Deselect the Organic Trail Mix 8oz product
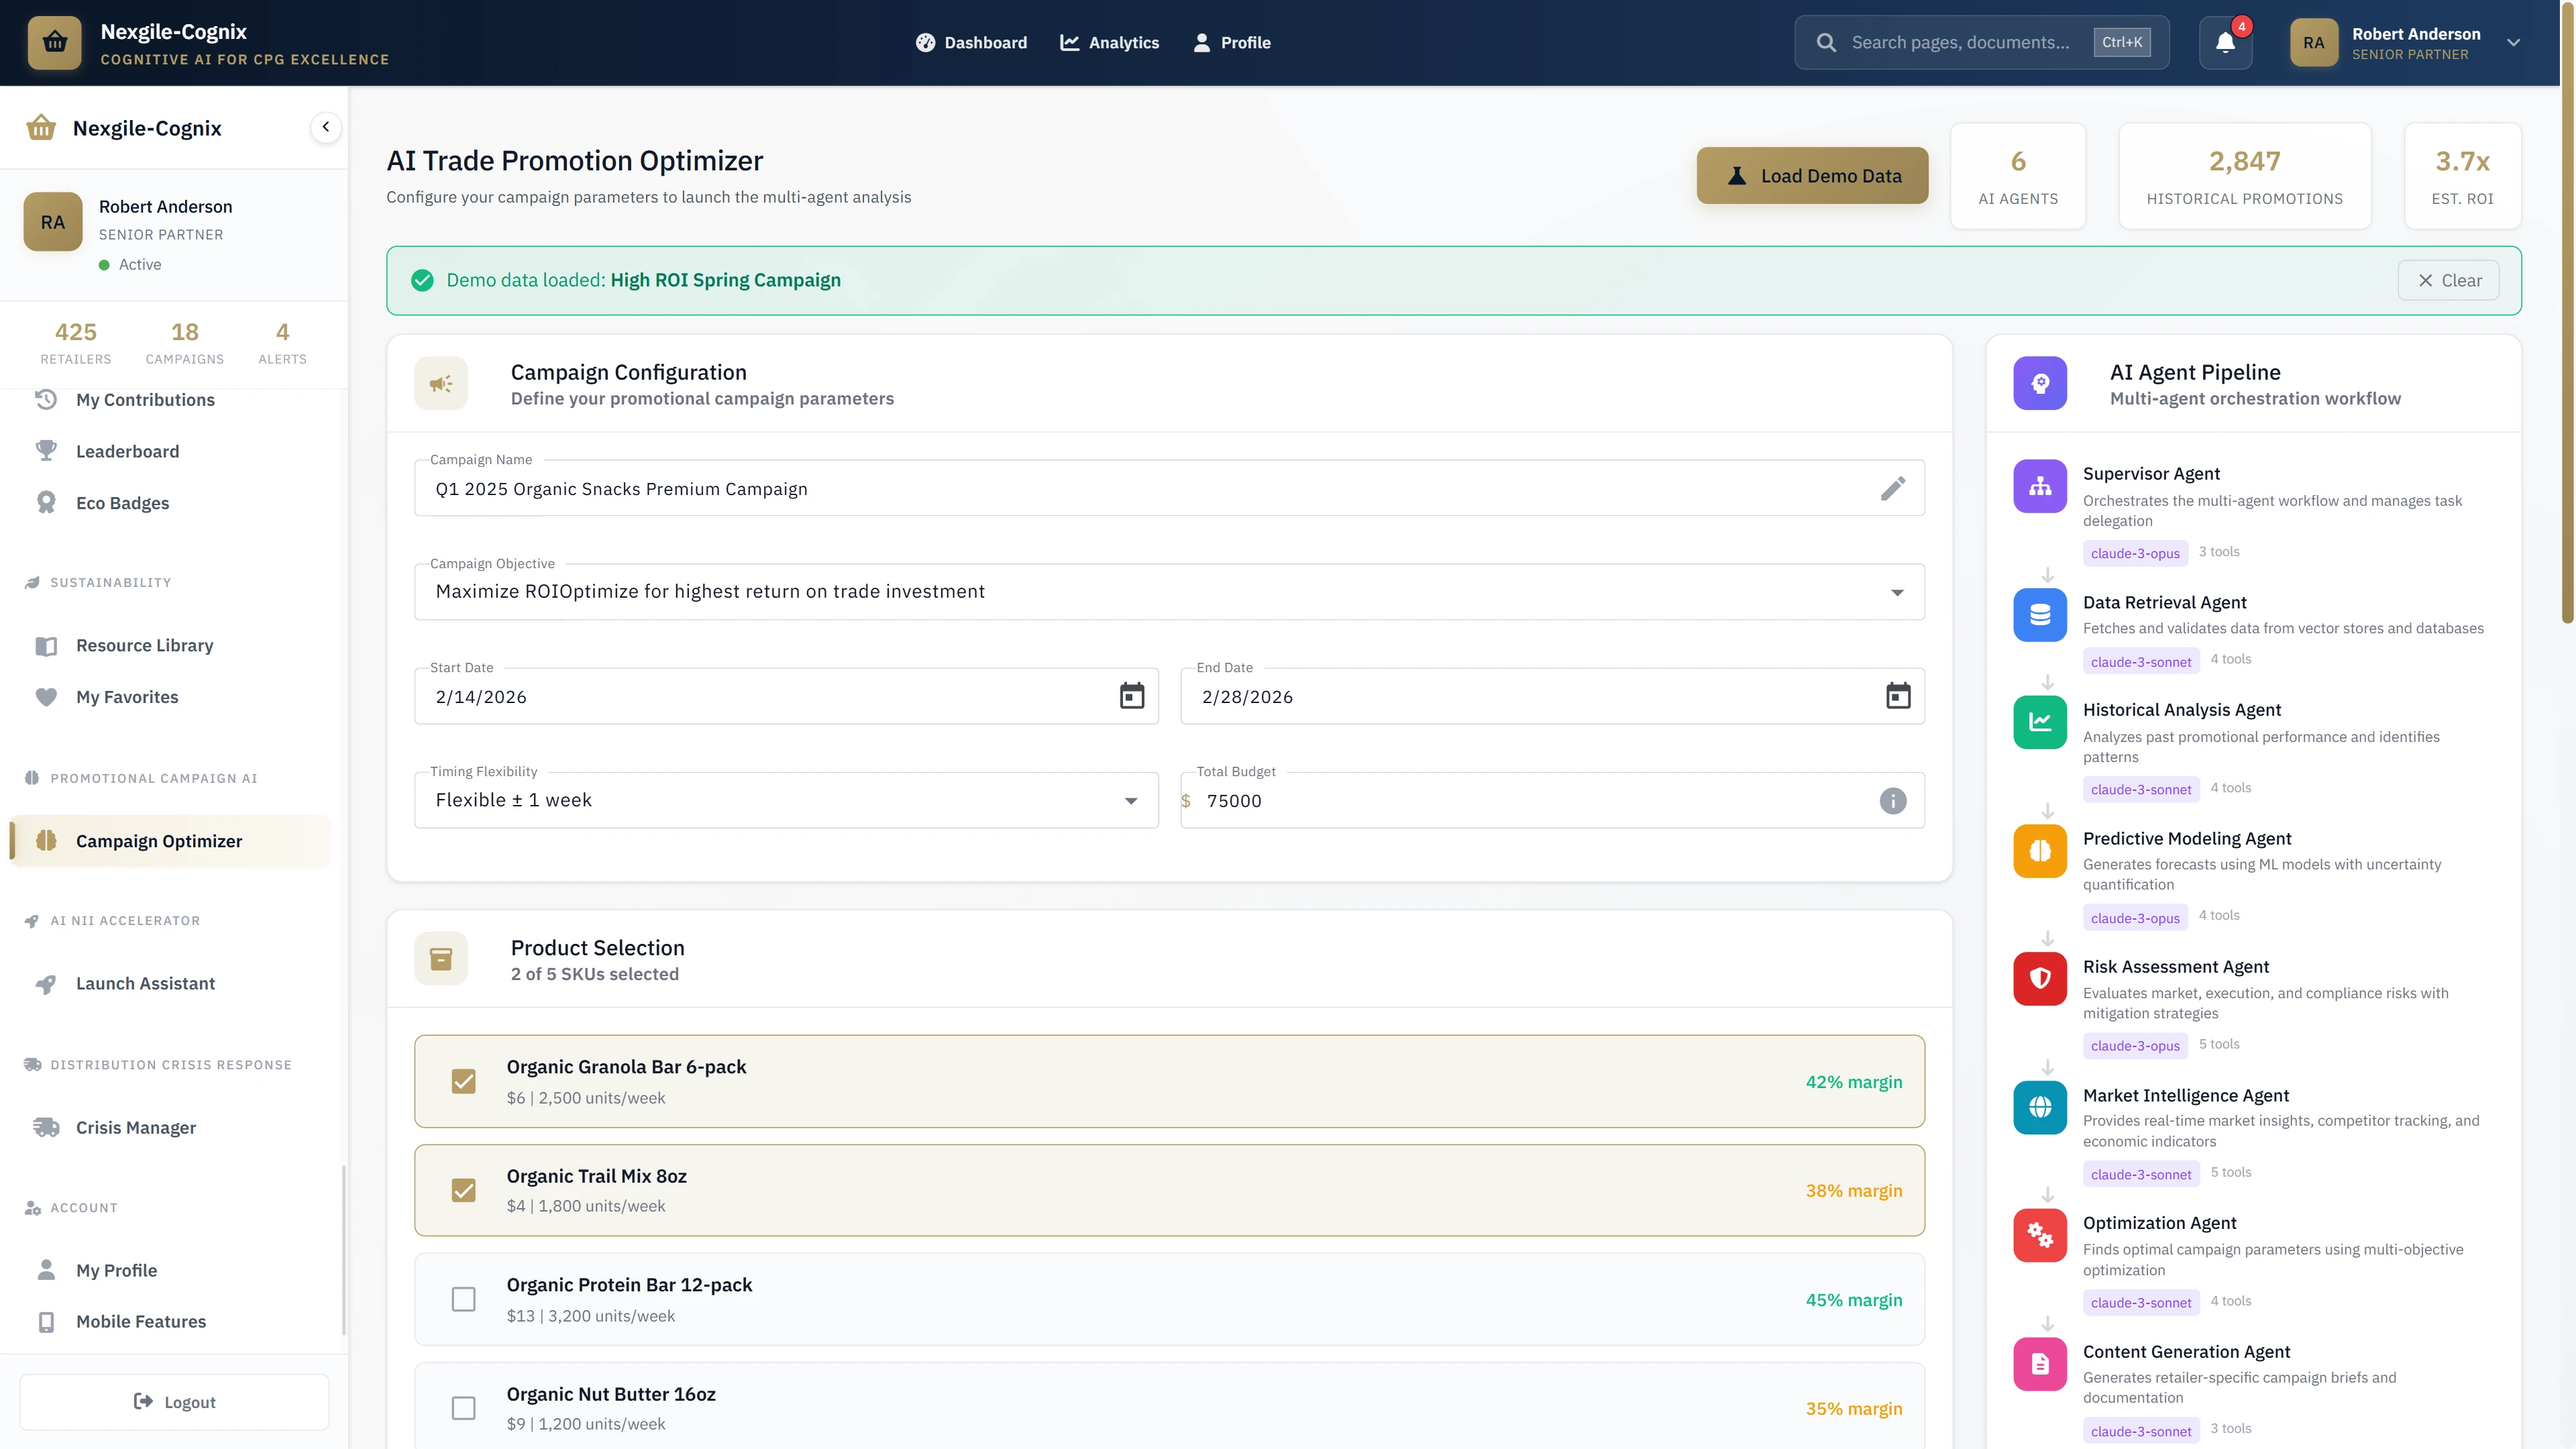The width and height of the screenshot is (2576, 1449). 464,1190
